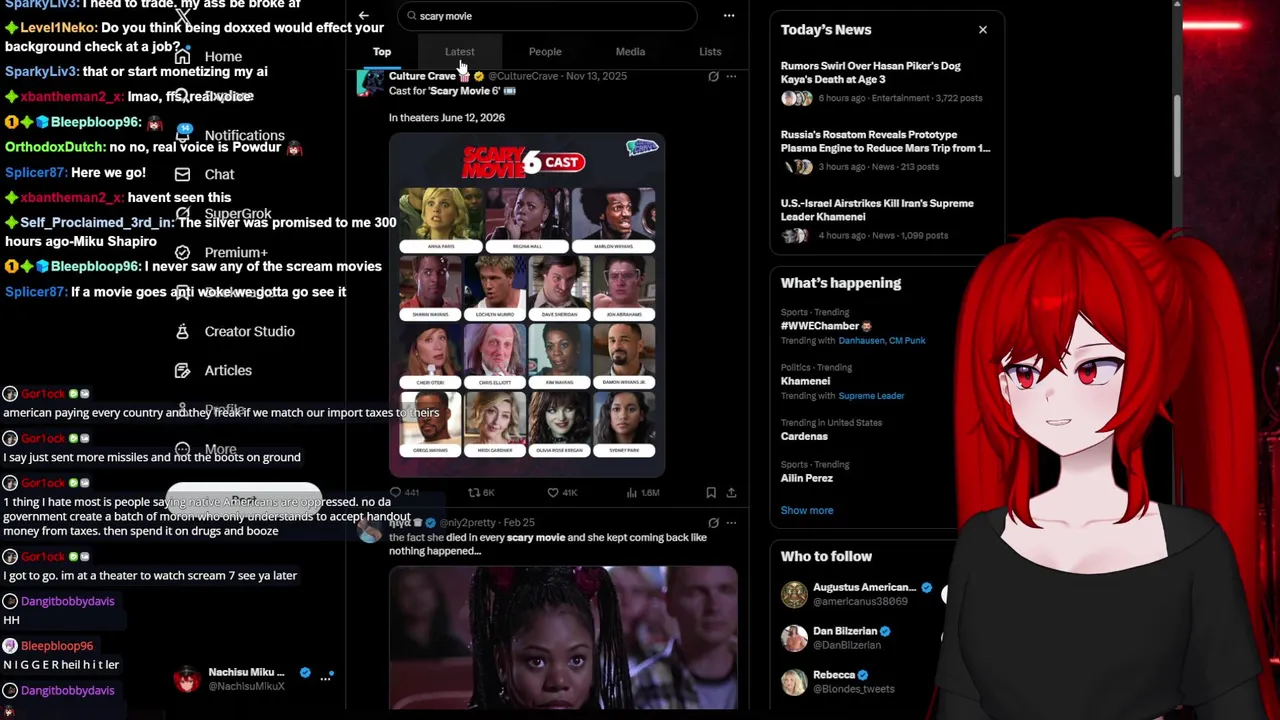Open U.S.-Israel Airstrikes news story
Image resolution: width=1280 pixels, height=720 pixels.
[x=885, y=219]
